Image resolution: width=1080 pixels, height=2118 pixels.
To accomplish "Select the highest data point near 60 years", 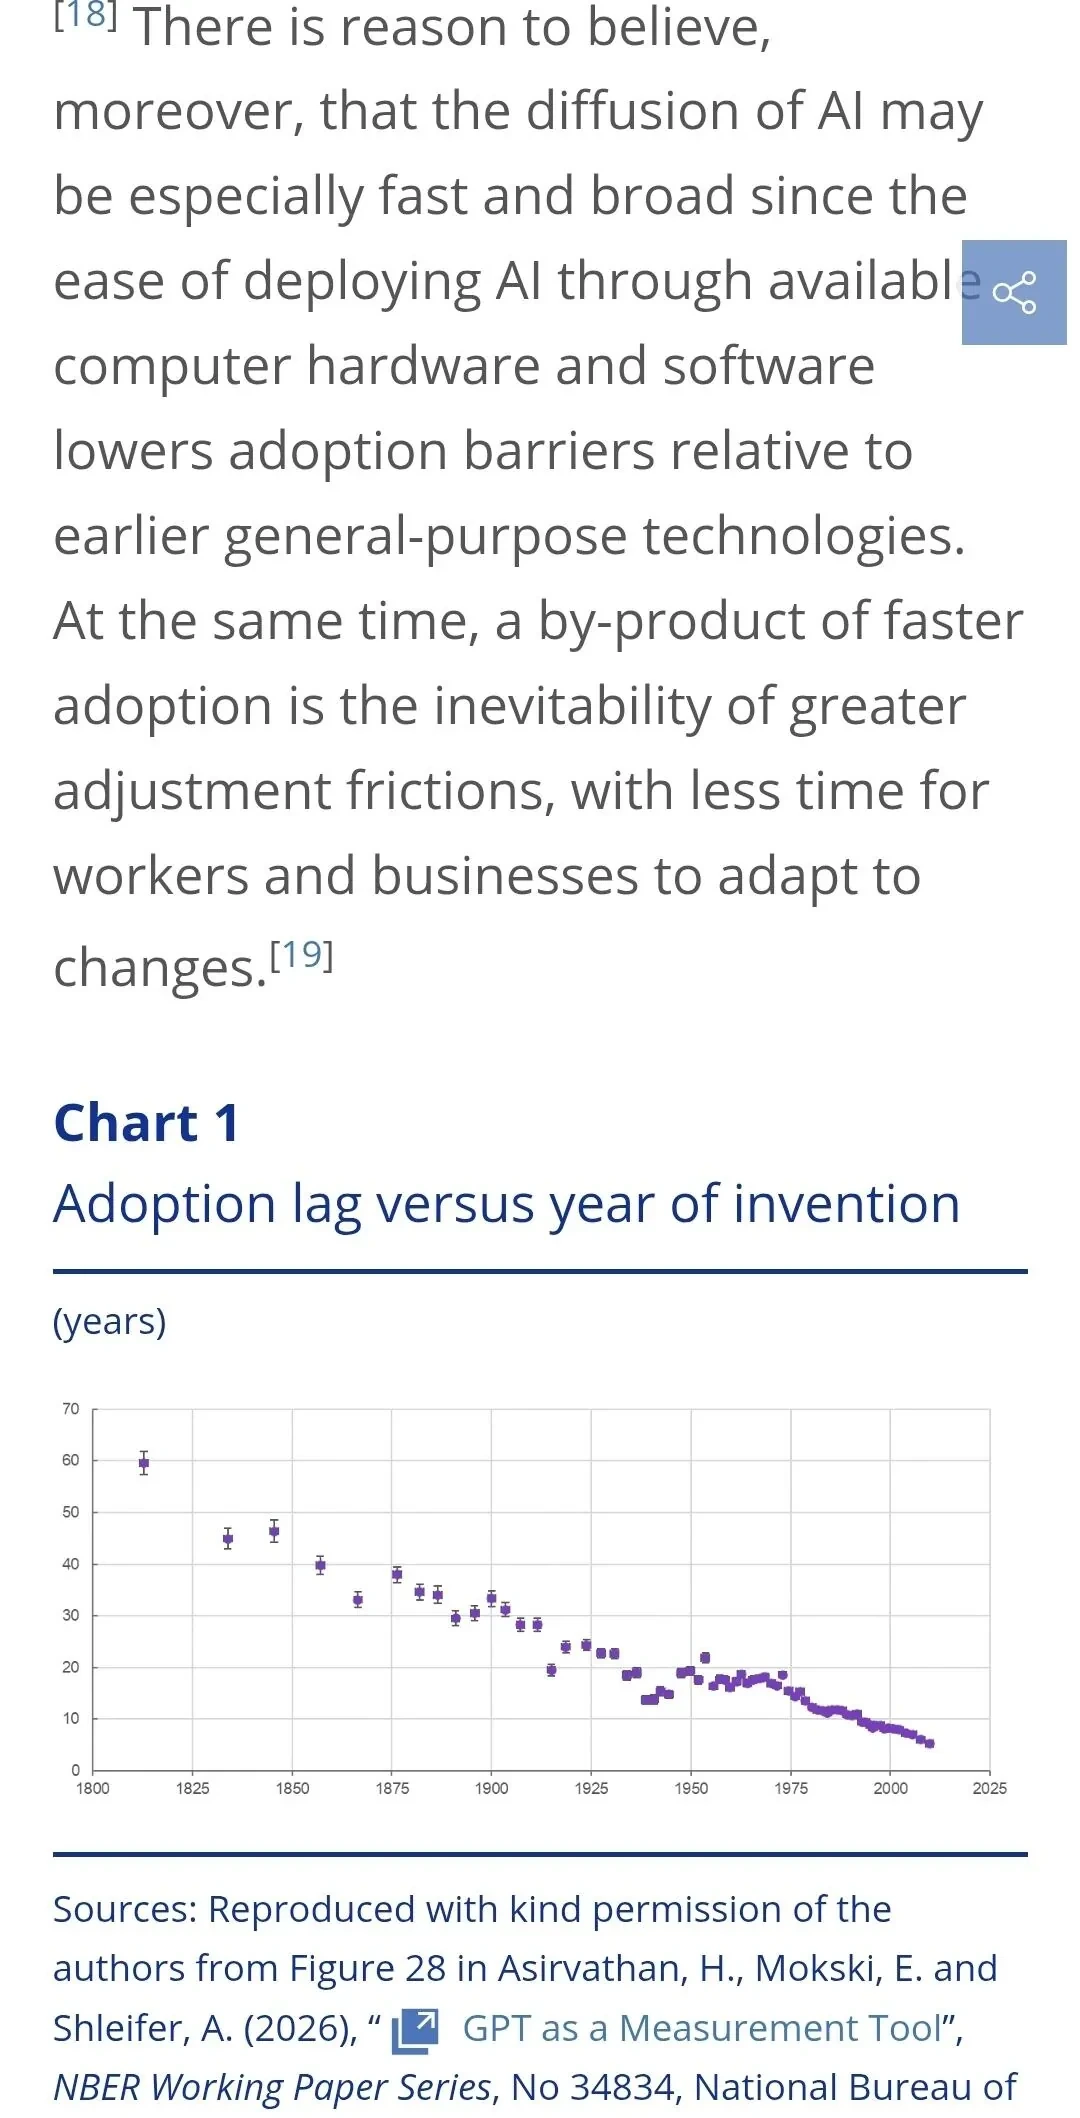I will coord(144,1463).
